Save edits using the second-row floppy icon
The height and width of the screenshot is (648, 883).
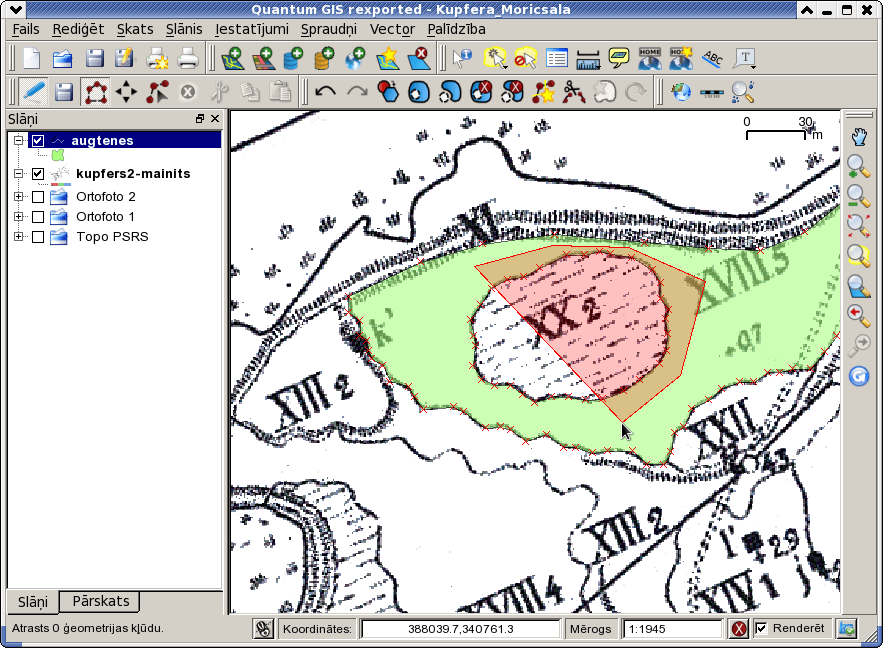(x=64, y=92)
